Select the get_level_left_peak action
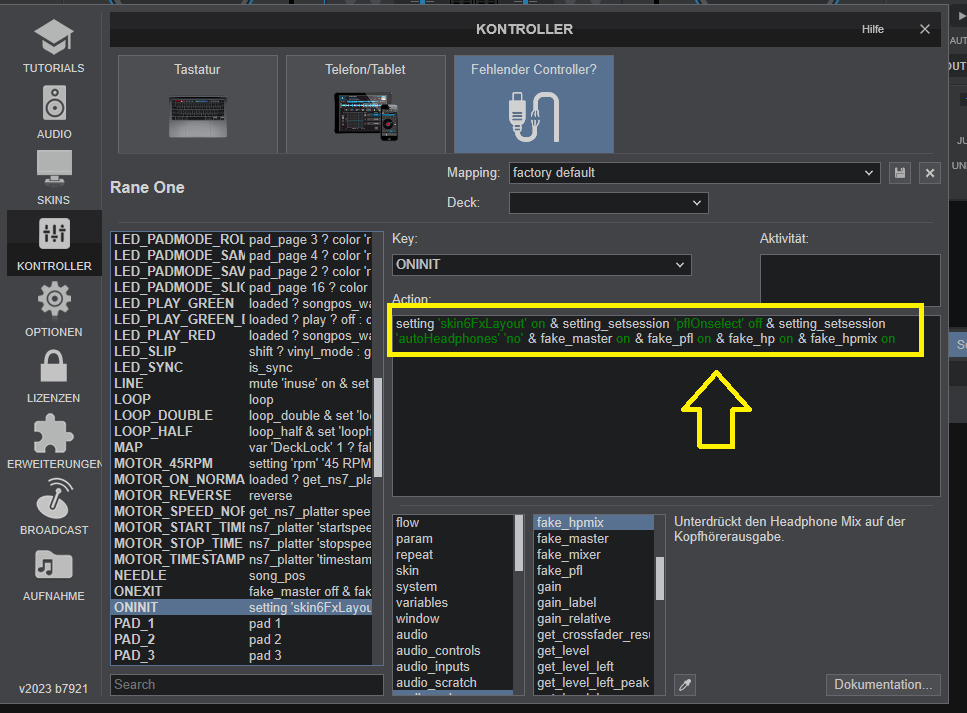The height and width of the screenshot is (713, 967). (594, 683)
